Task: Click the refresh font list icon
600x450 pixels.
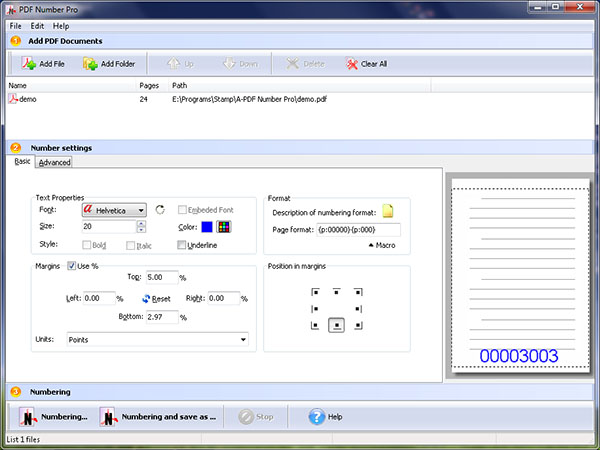Action: click(160, 210)
